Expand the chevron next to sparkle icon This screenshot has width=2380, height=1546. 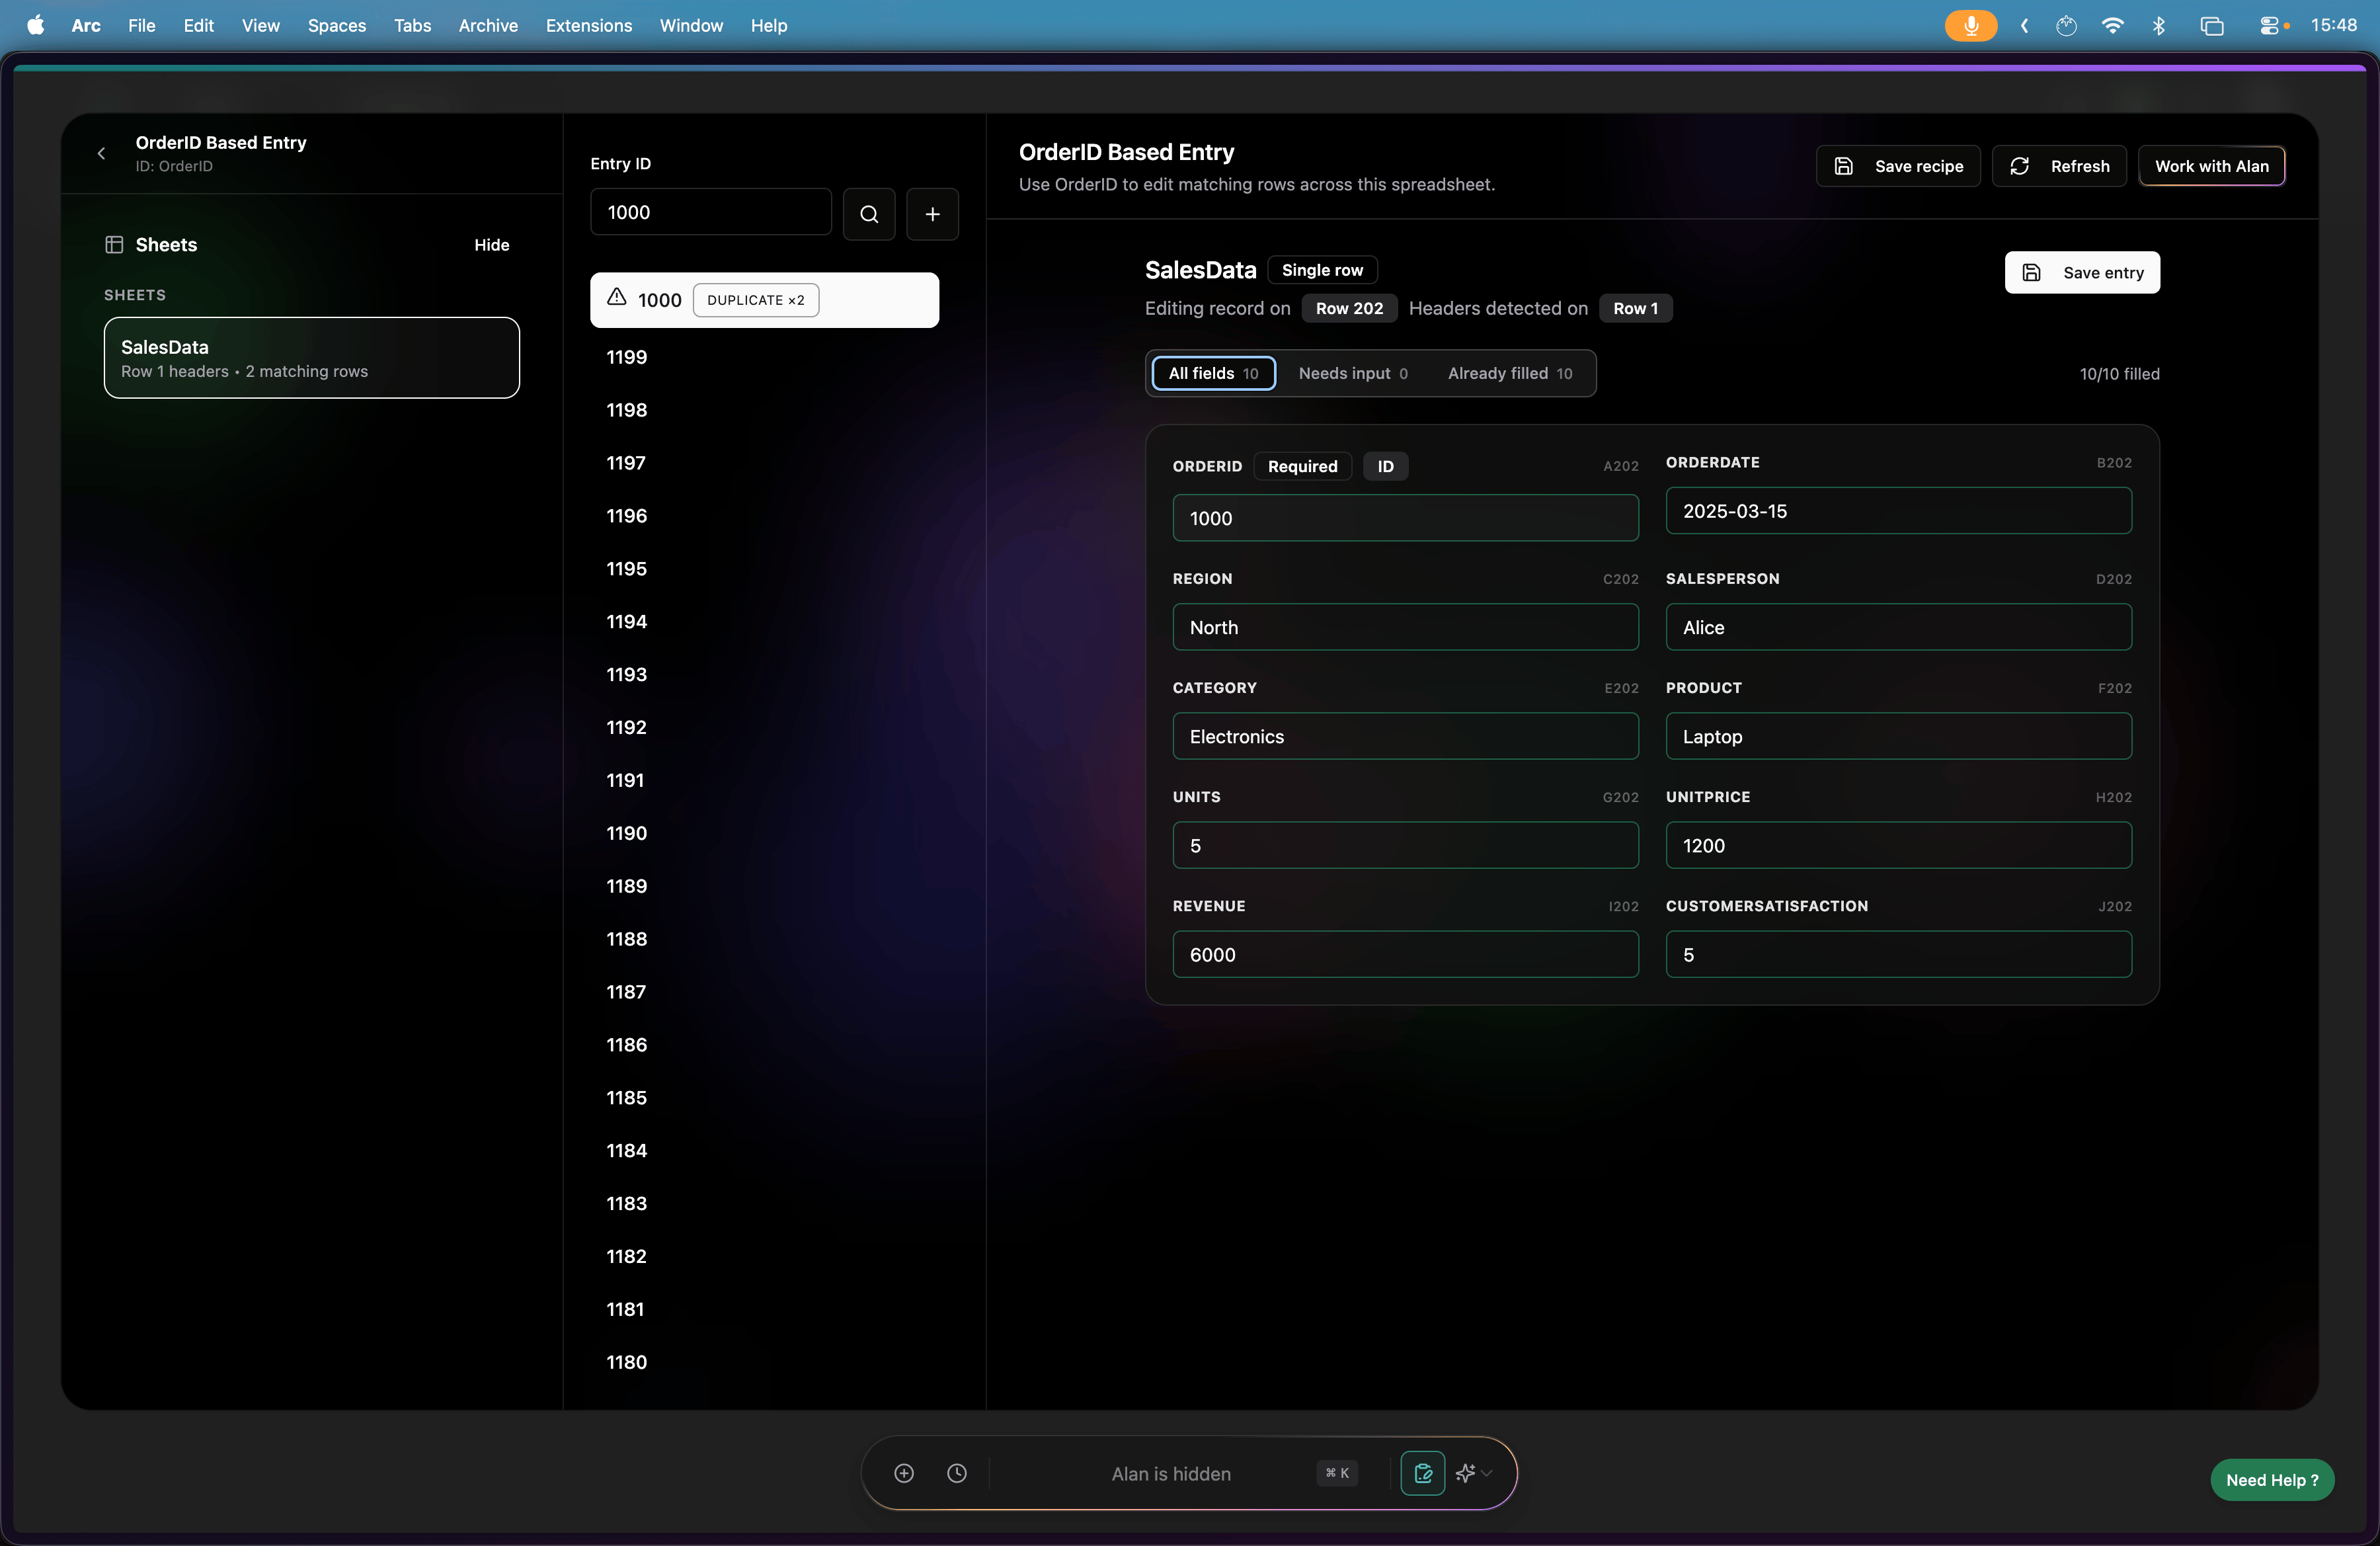pyautogui.click(x=1487, y=1473)
